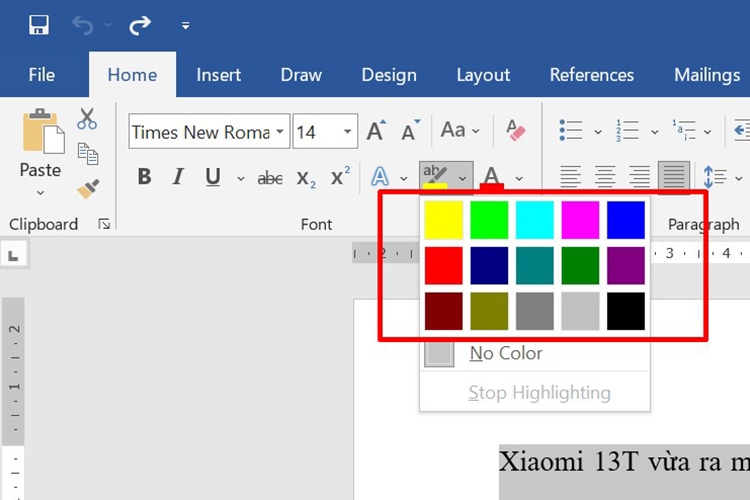Image resolution: width=750 pixels, height=500 pixels.
Task: Click the ruler tab selector L icon
Action: click(13, 256)
